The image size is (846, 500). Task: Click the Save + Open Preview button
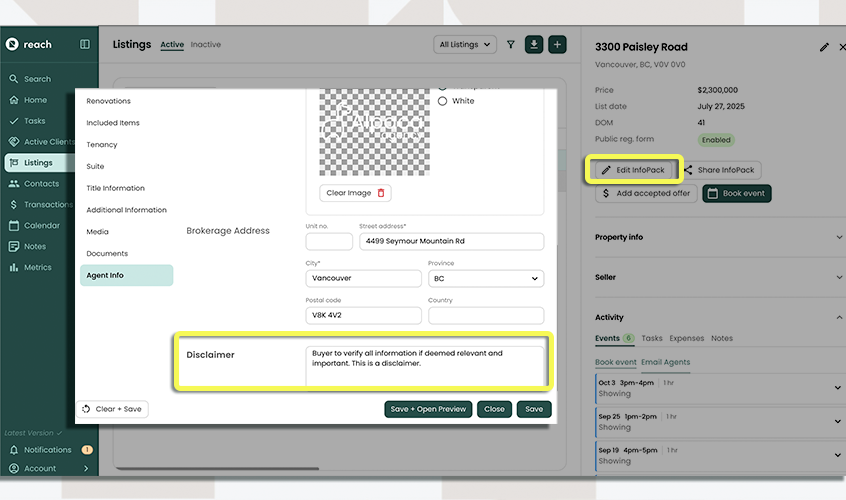tap(428, 409)
